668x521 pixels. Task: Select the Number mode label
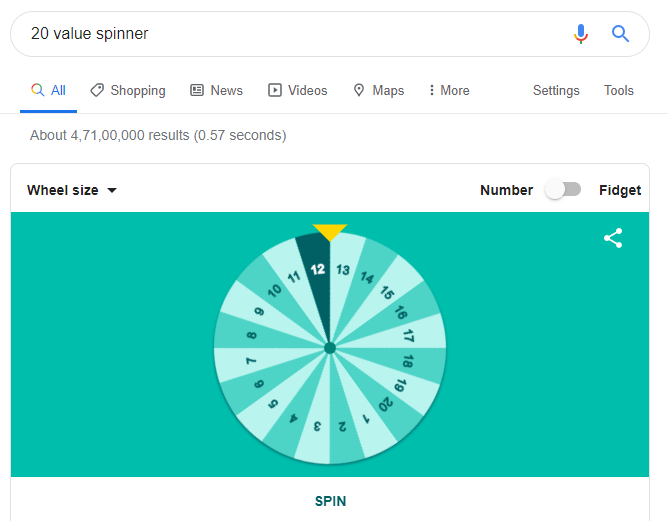(x=506, y=190)
